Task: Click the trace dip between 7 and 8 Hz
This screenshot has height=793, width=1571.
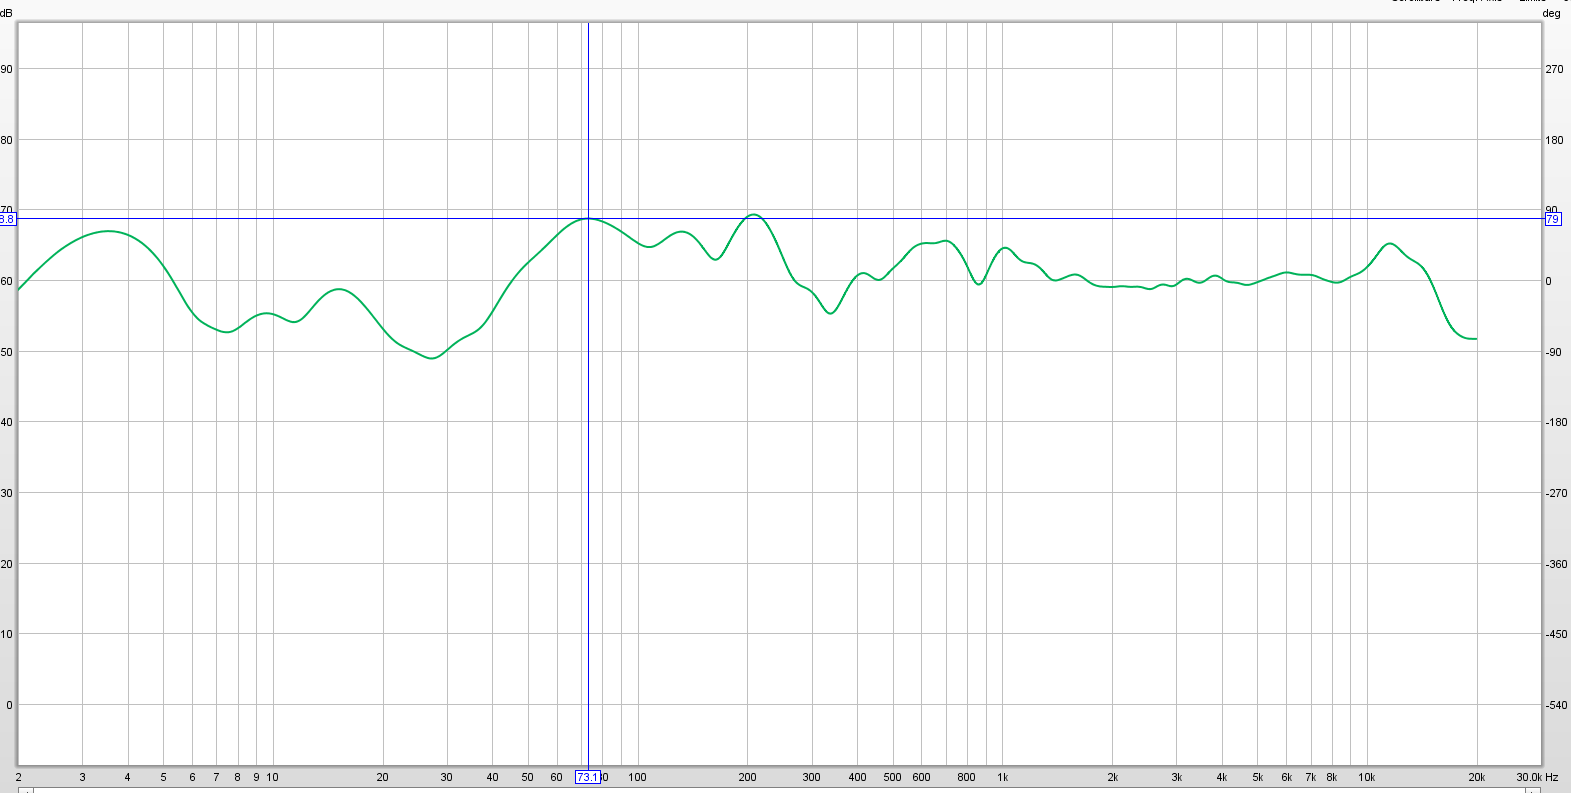Action: pyautogui.click(x=227, y=332)
